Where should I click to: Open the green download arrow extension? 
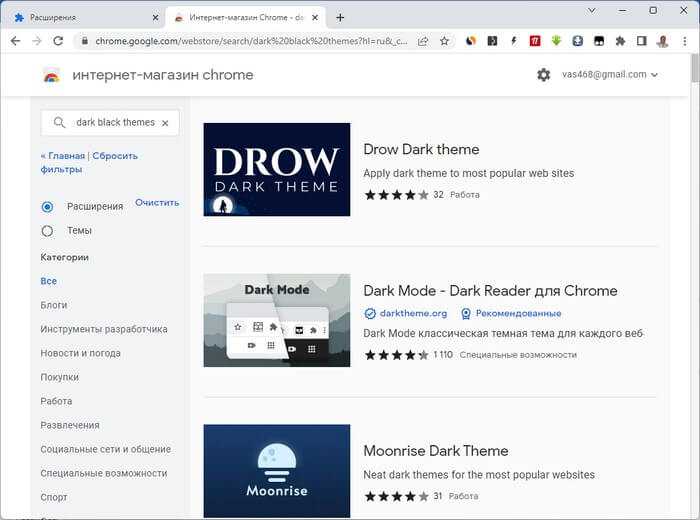[556, 41]
